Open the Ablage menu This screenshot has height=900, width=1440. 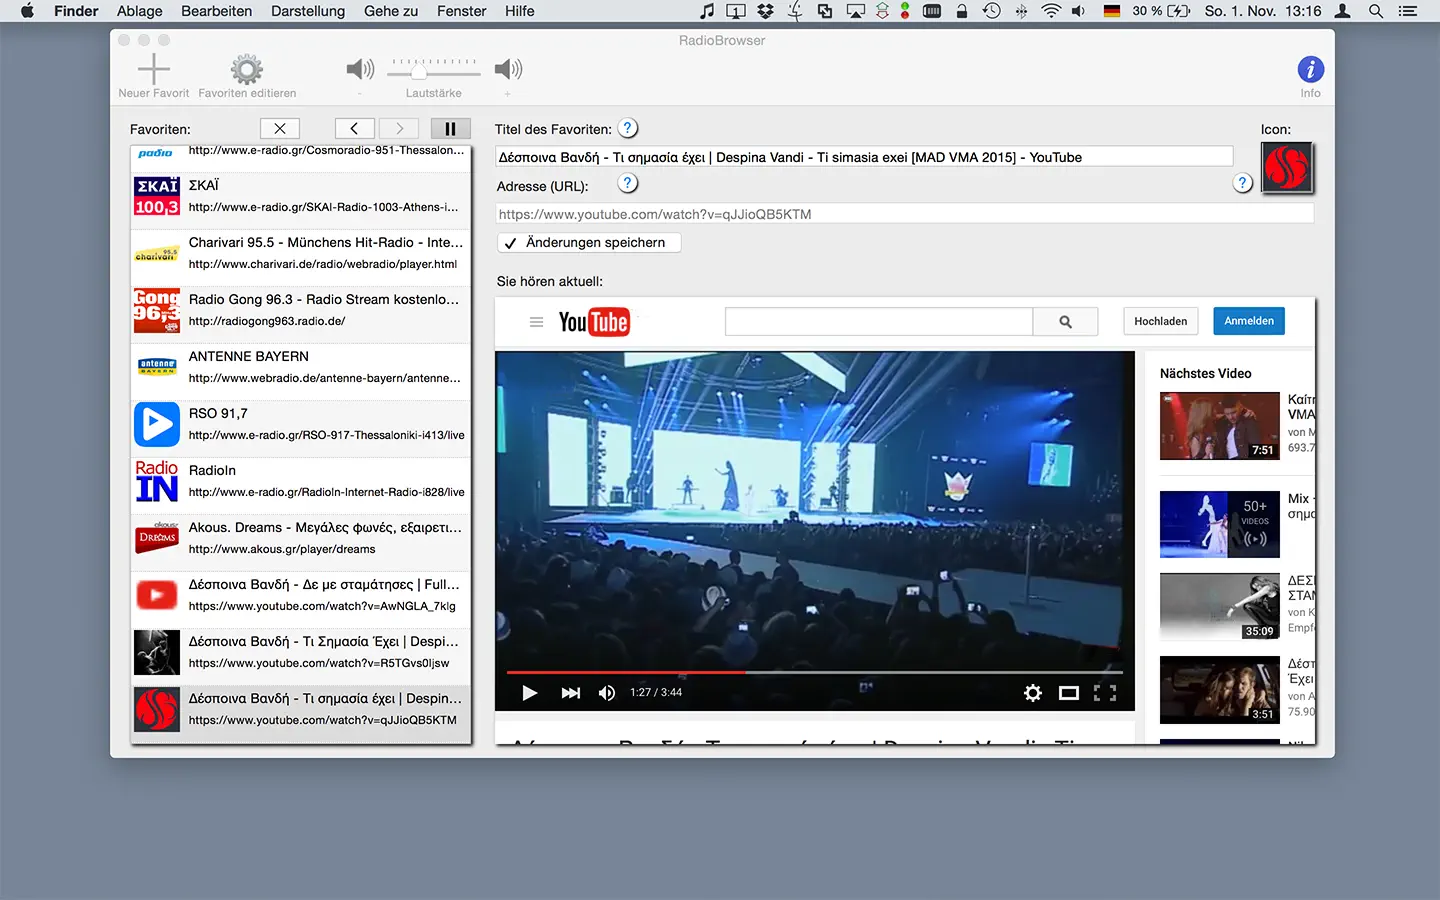pyautogui.click(x=140, y=11)
